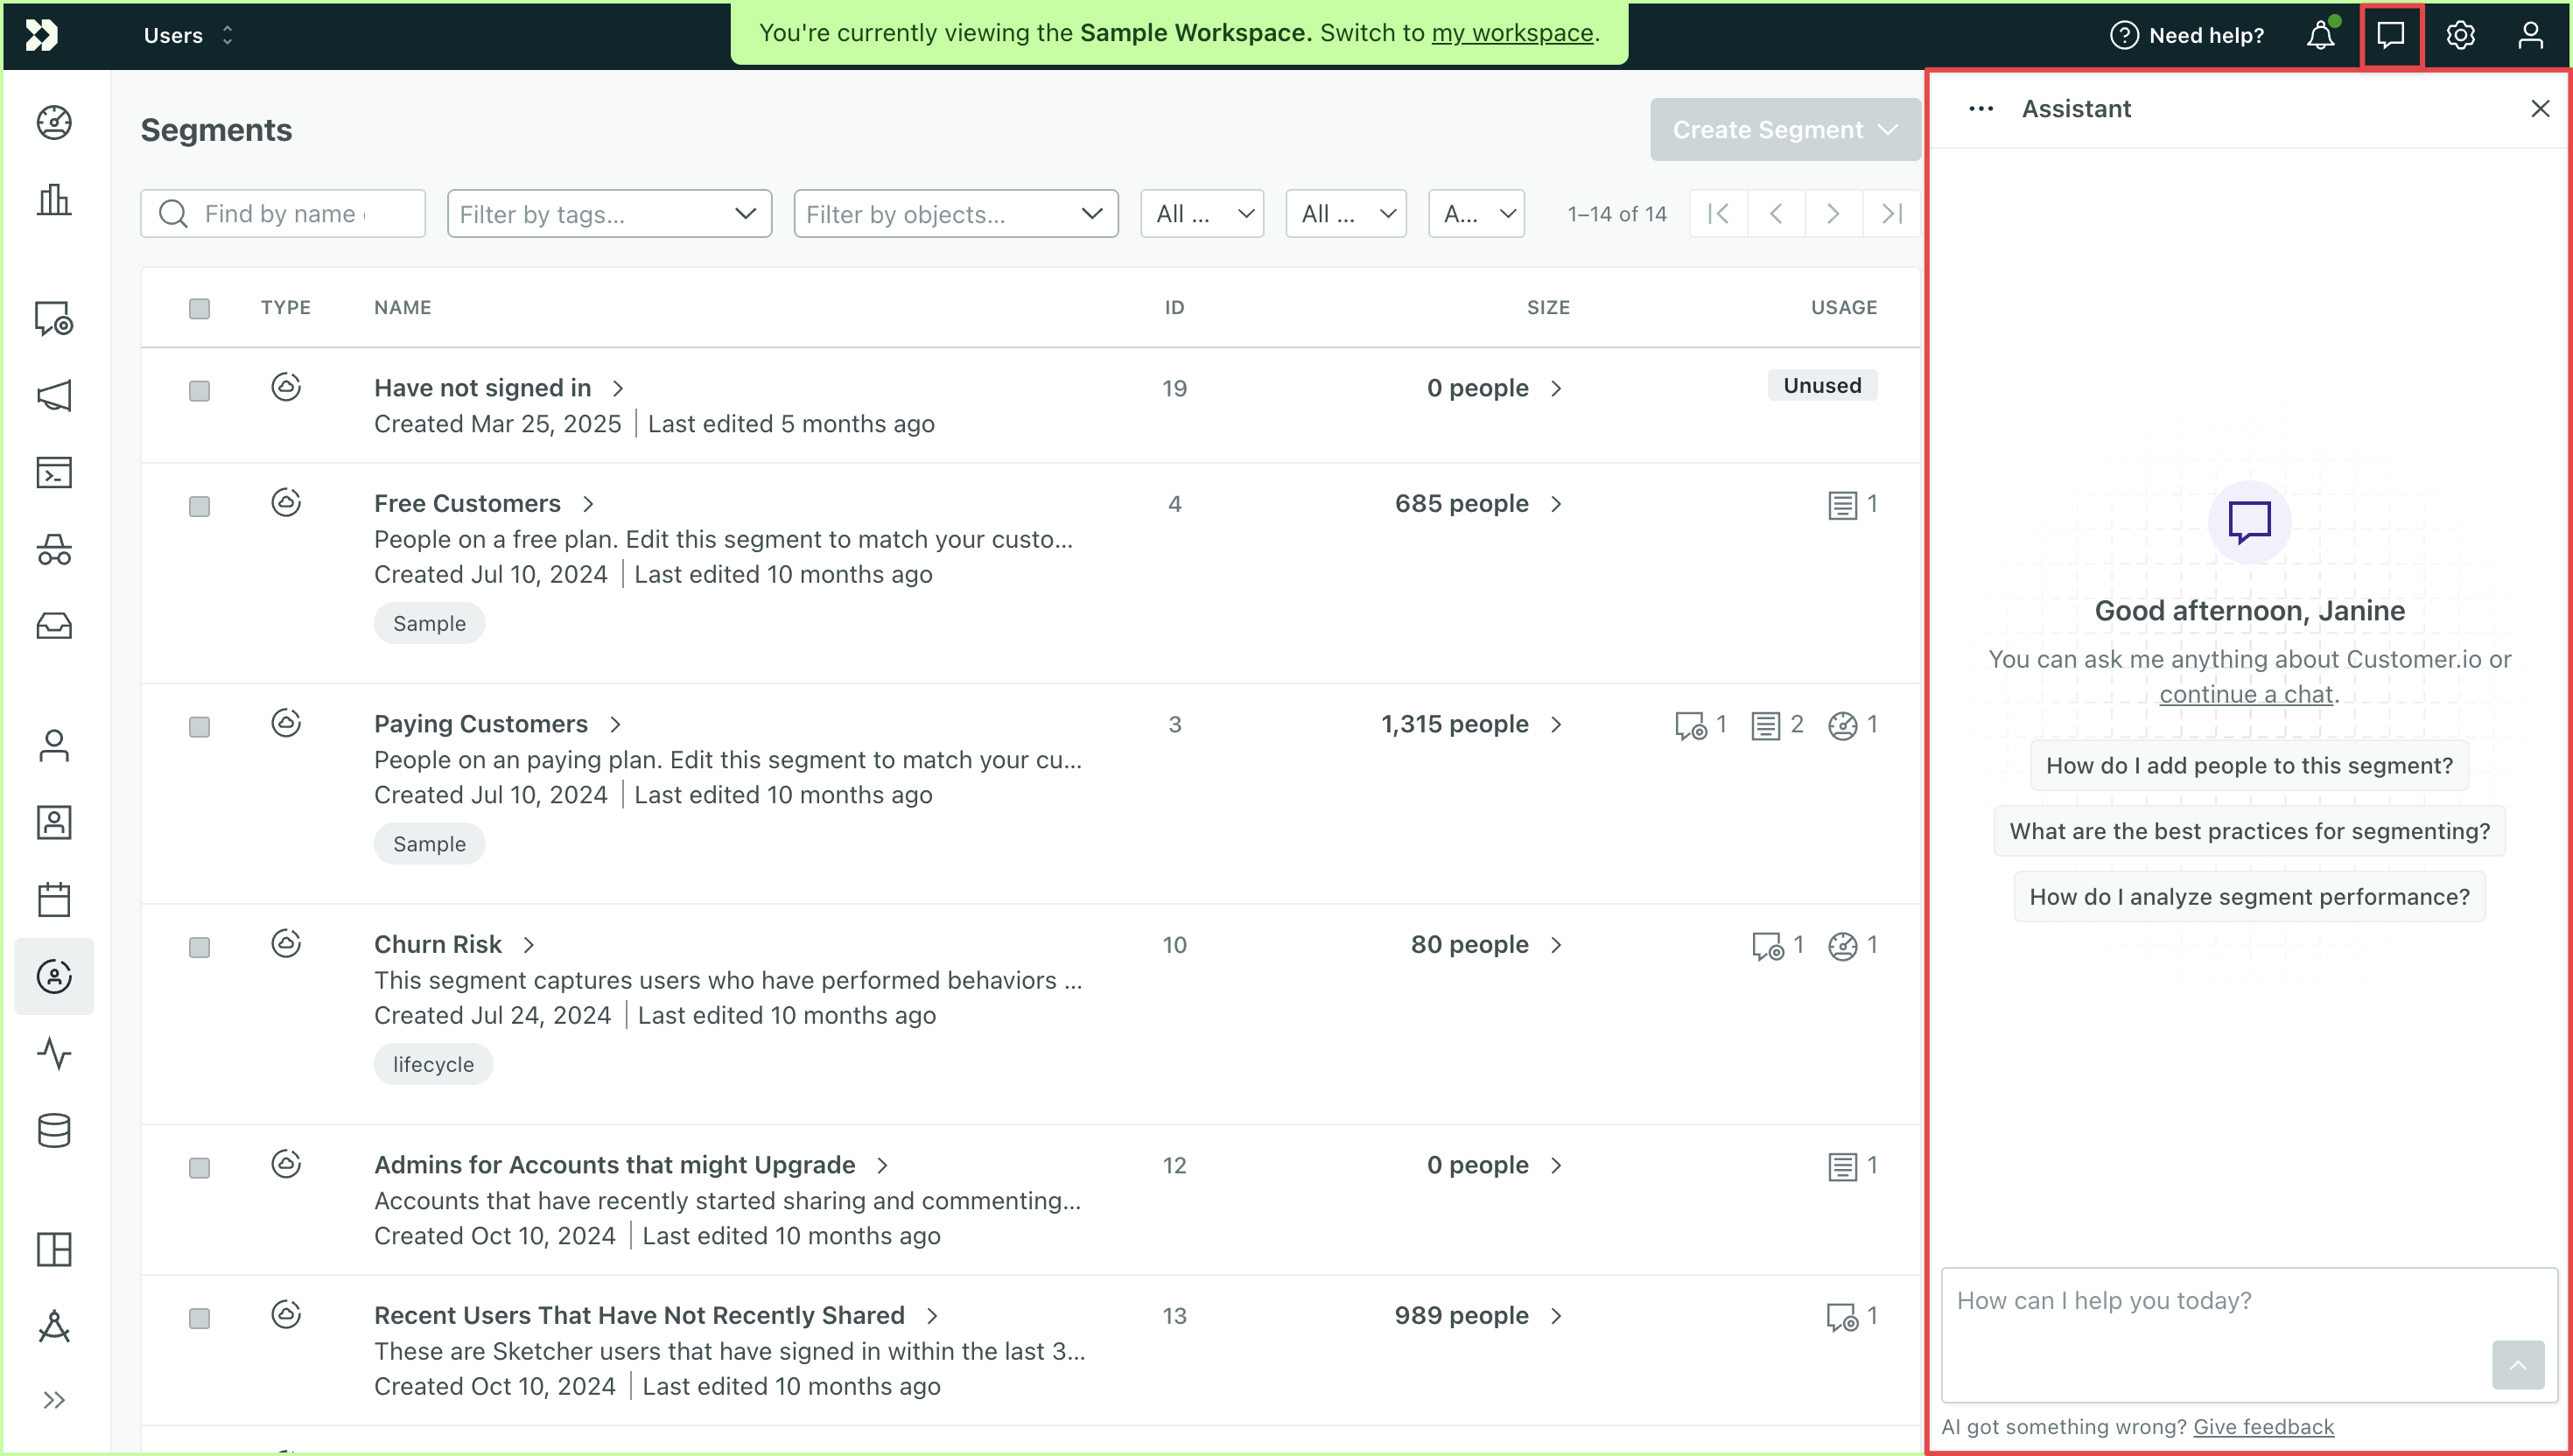The height and width of the screenshot is (1456, 2573).
Task: Open the Activity Logs pulse icon
Action: click(x=54, y=1053)
